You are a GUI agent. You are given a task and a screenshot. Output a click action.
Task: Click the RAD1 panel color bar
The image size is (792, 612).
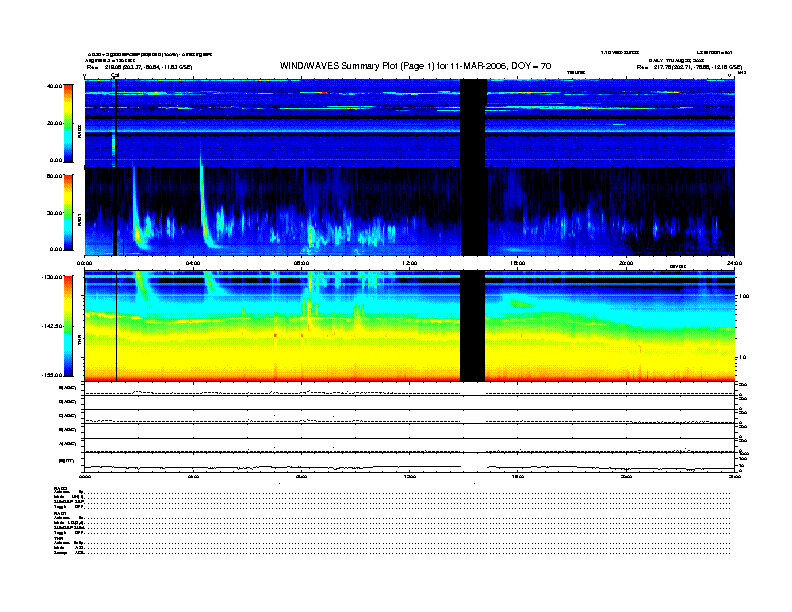68,212
